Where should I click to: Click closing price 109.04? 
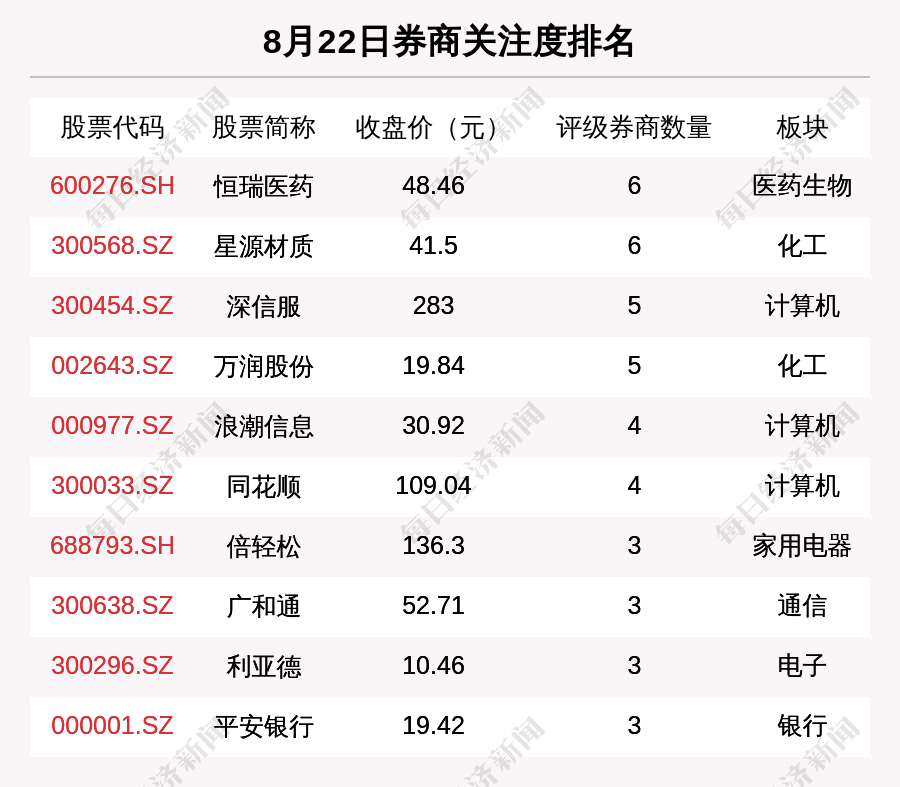pyautogui.click(x=433, y=486)
